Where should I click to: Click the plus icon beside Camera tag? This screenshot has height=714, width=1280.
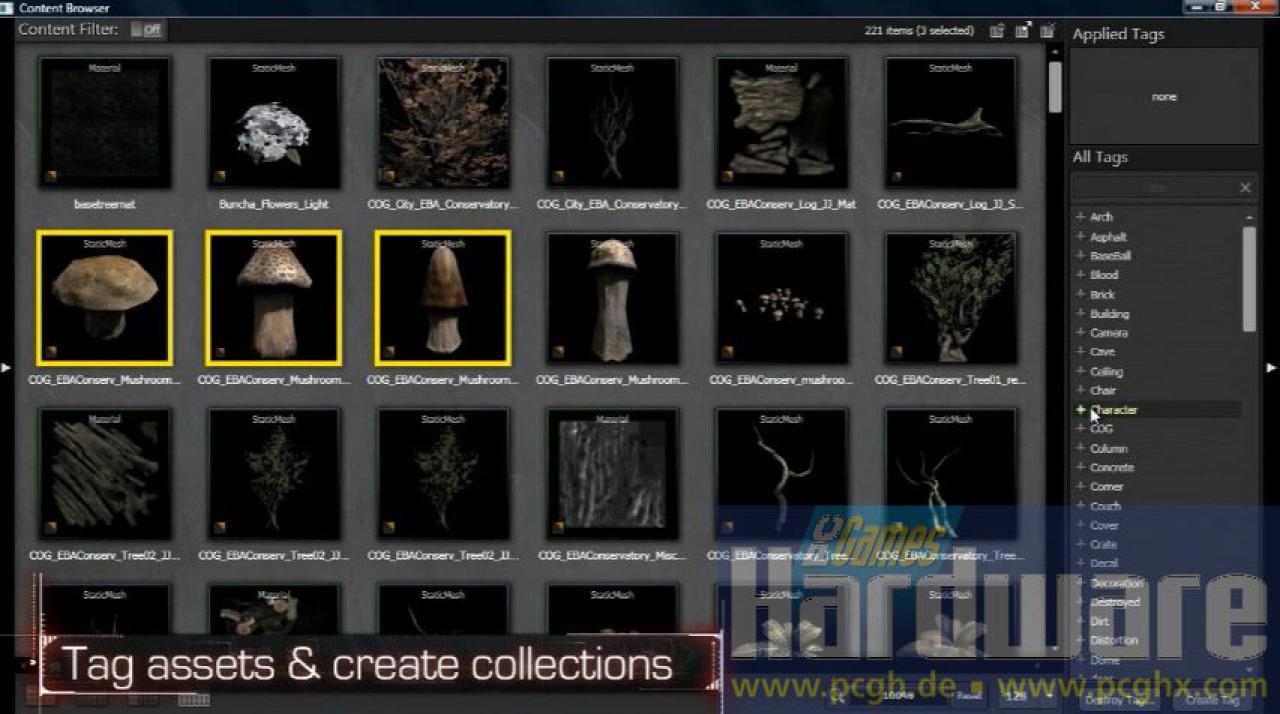click(1080, 333)
